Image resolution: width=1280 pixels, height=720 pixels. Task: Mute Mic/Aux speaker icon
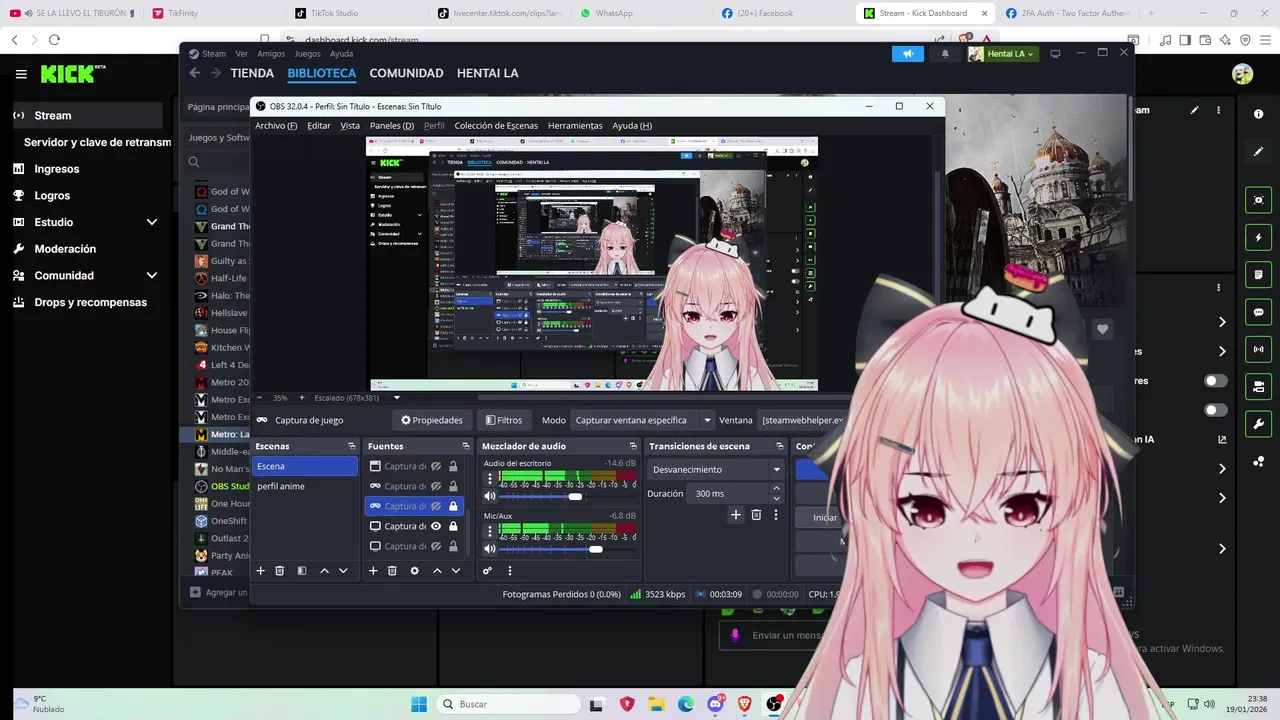(490, 549)
